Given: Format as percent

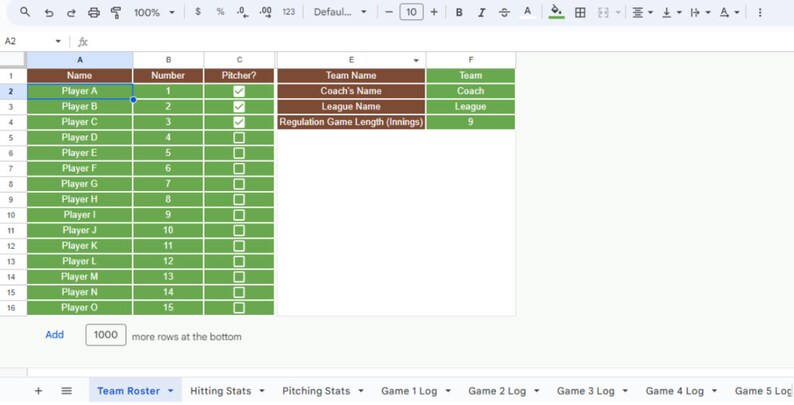Looking at the screenshot, I should point(220,12).
